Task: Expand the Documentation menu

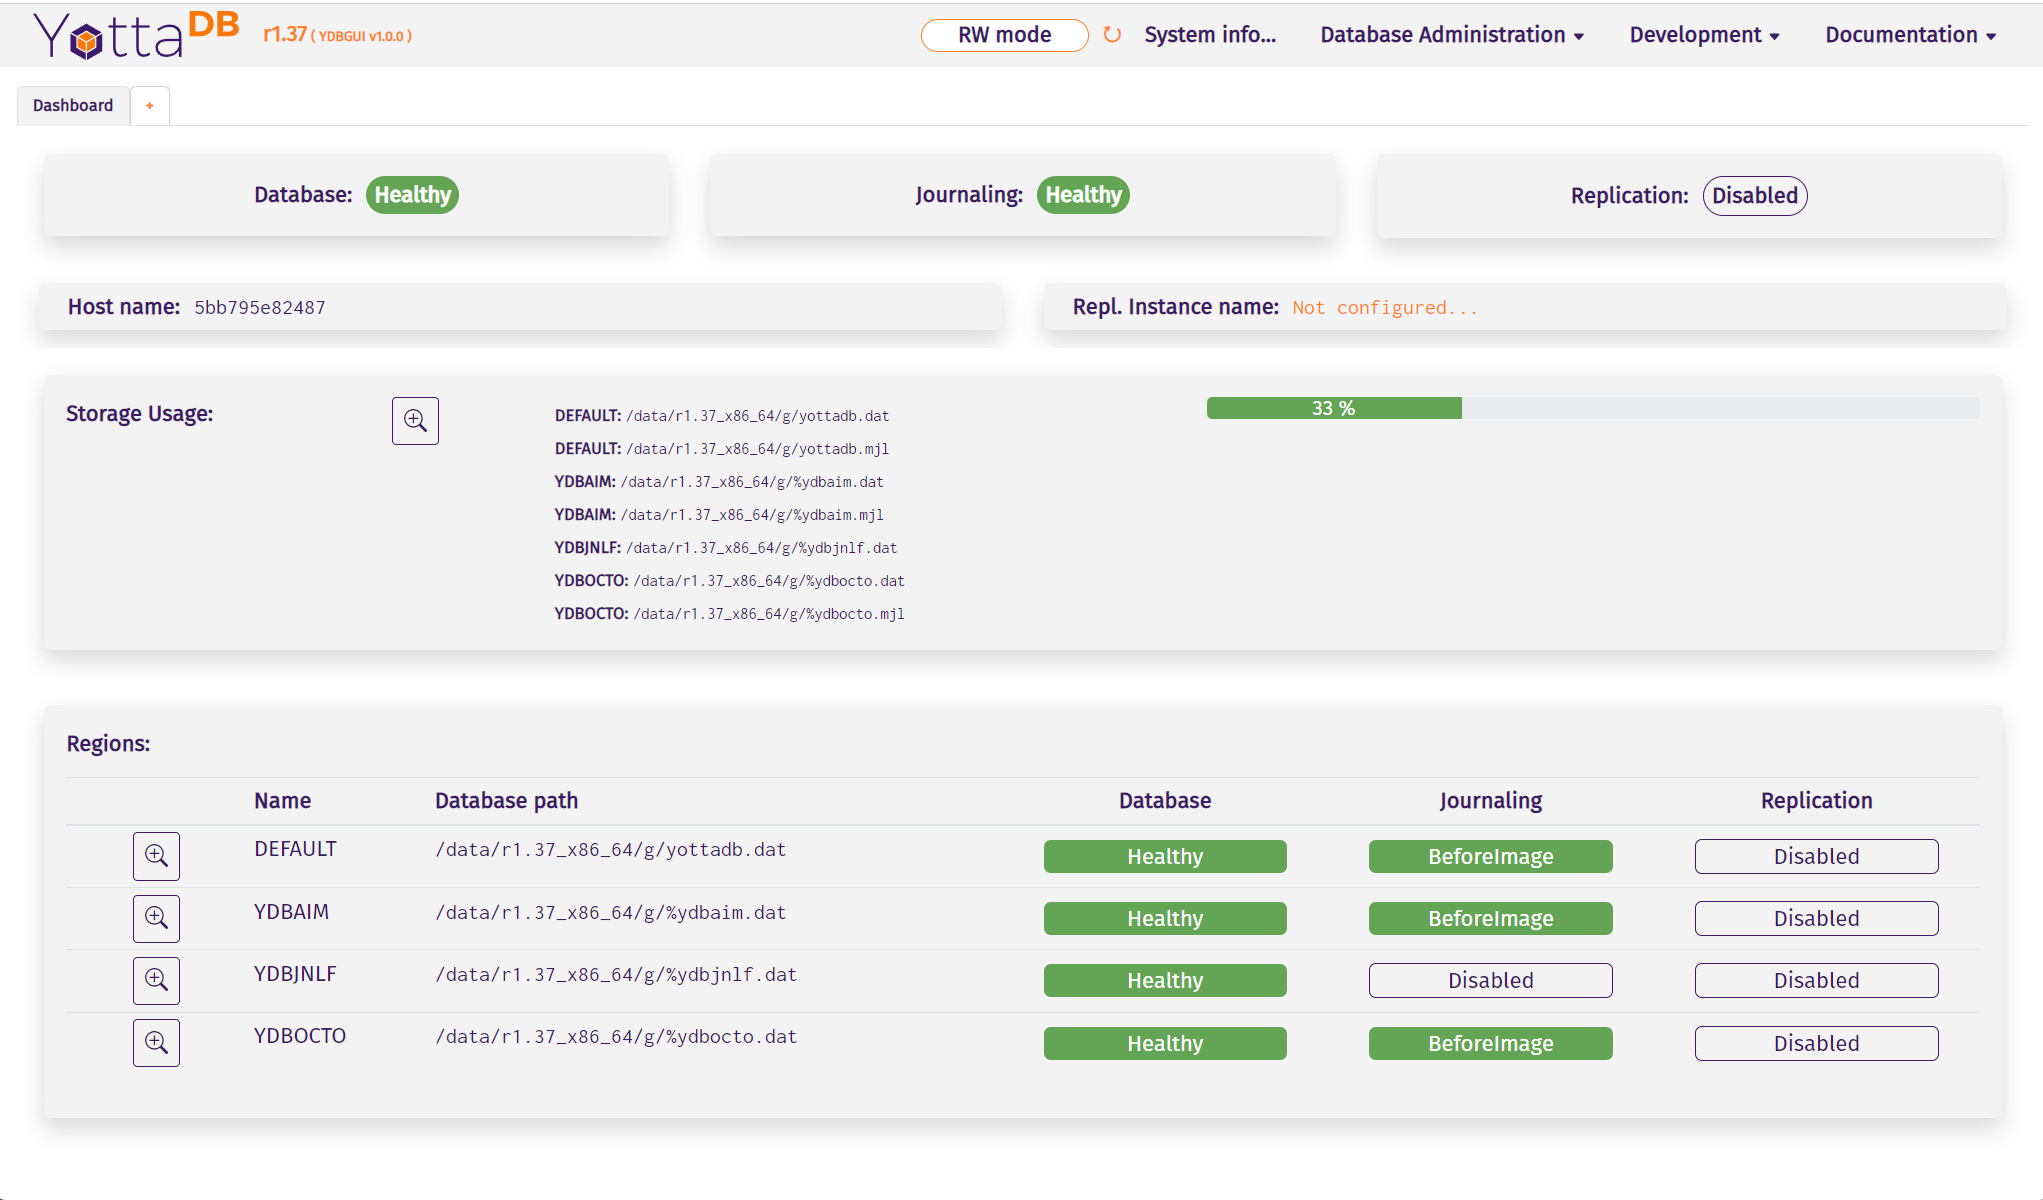Action: point(1910,35)
